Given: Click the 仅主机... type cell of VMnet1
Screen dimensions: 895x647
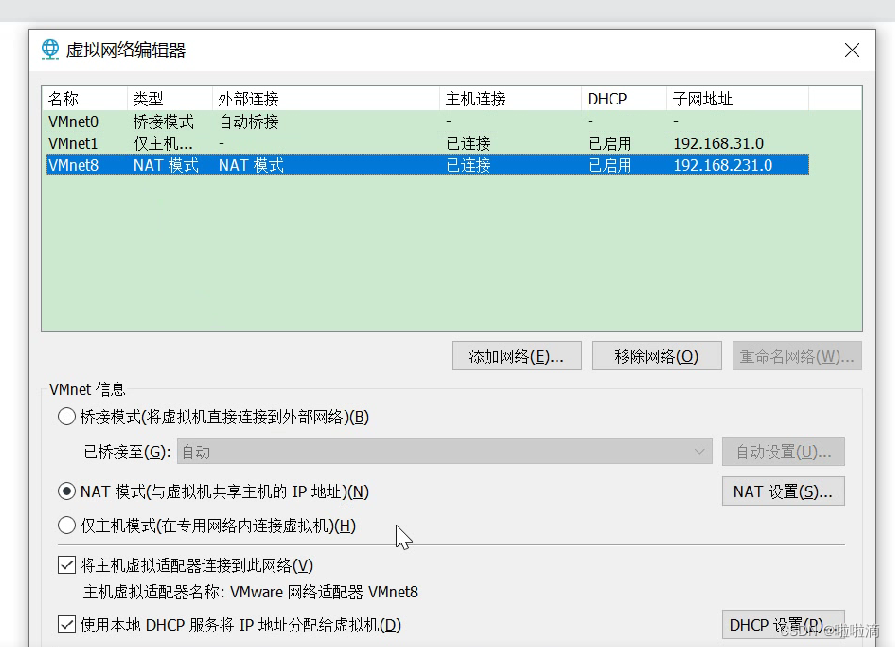Looking at the screenshot, I should tap(163, 143).
